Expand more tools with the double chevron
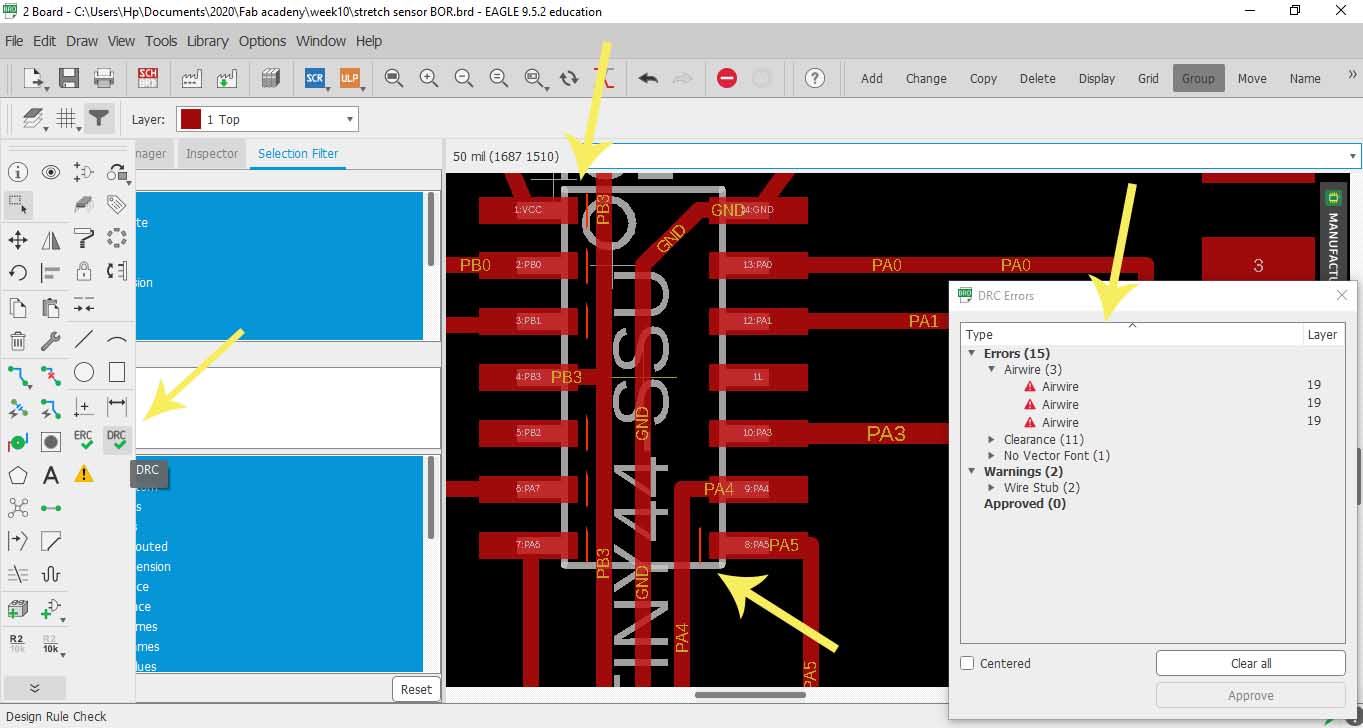1363x728 pixels. [35, 688]
